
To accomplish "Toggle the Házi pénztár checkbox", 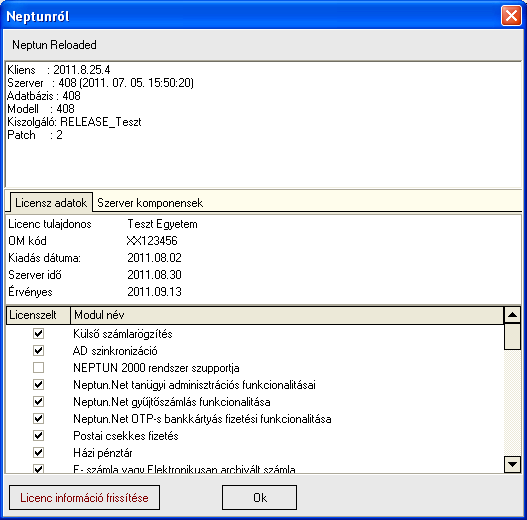I will click(38, 452).
